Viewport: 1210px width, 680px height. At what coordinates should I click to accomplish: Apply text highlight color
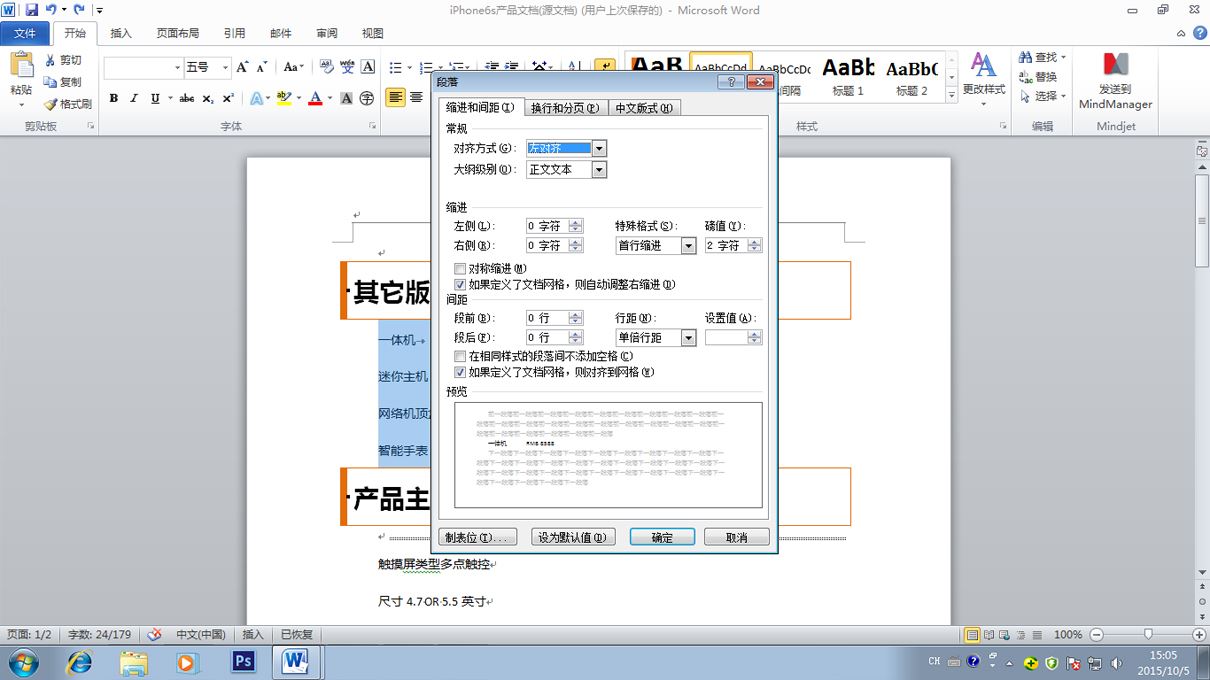pyautogui.click(x=284, y=98)
